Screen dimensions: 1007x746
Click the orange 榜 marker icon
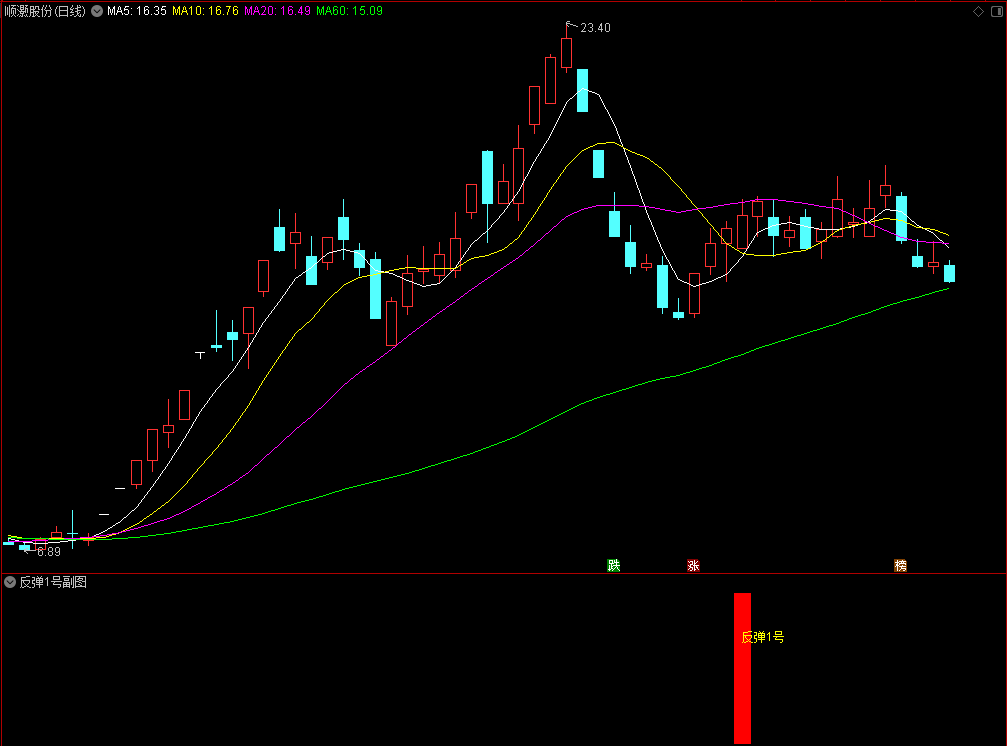(x=900, y=565)
